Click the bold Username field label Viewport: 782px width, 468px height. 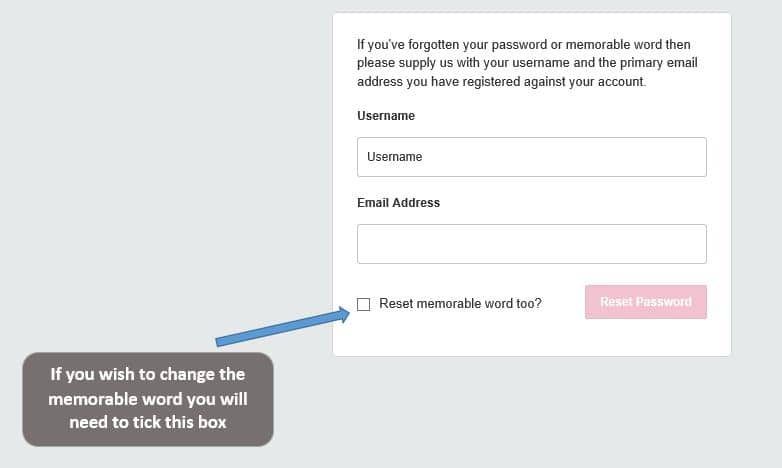(x=386, y=116)
